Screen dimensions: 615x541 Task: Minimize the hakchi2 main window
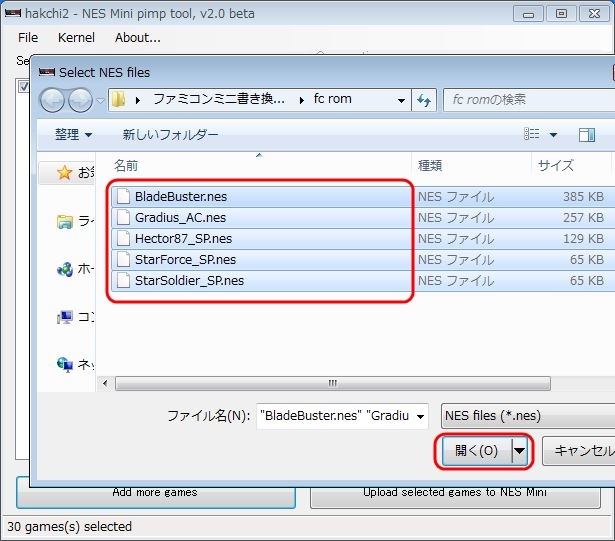pos(528,14)
